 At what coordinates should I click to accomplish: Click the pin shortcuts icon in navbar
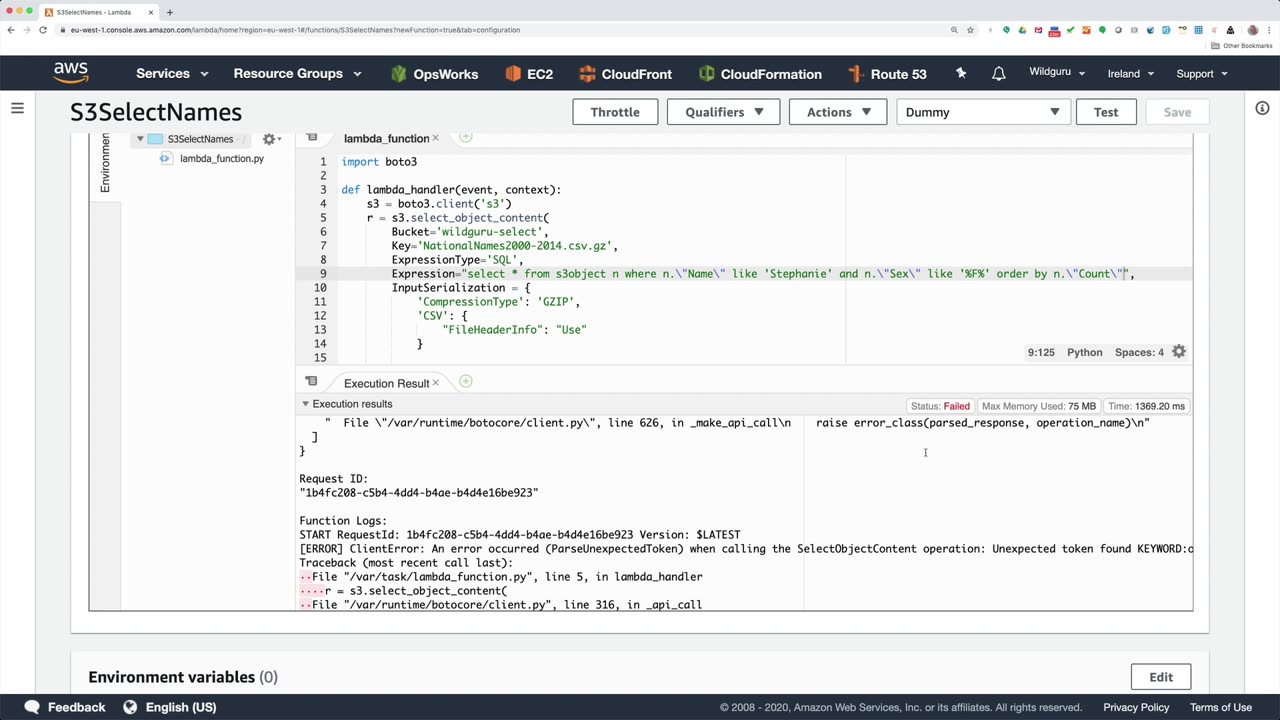tap(961, 74)
